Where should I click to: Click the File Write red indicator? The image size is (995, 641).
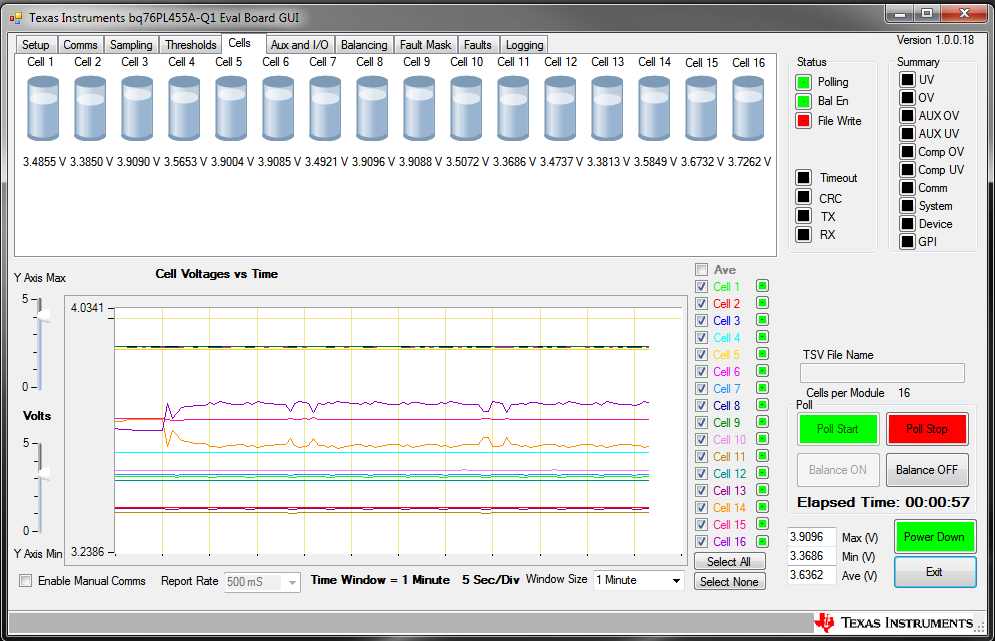[803, 121]
